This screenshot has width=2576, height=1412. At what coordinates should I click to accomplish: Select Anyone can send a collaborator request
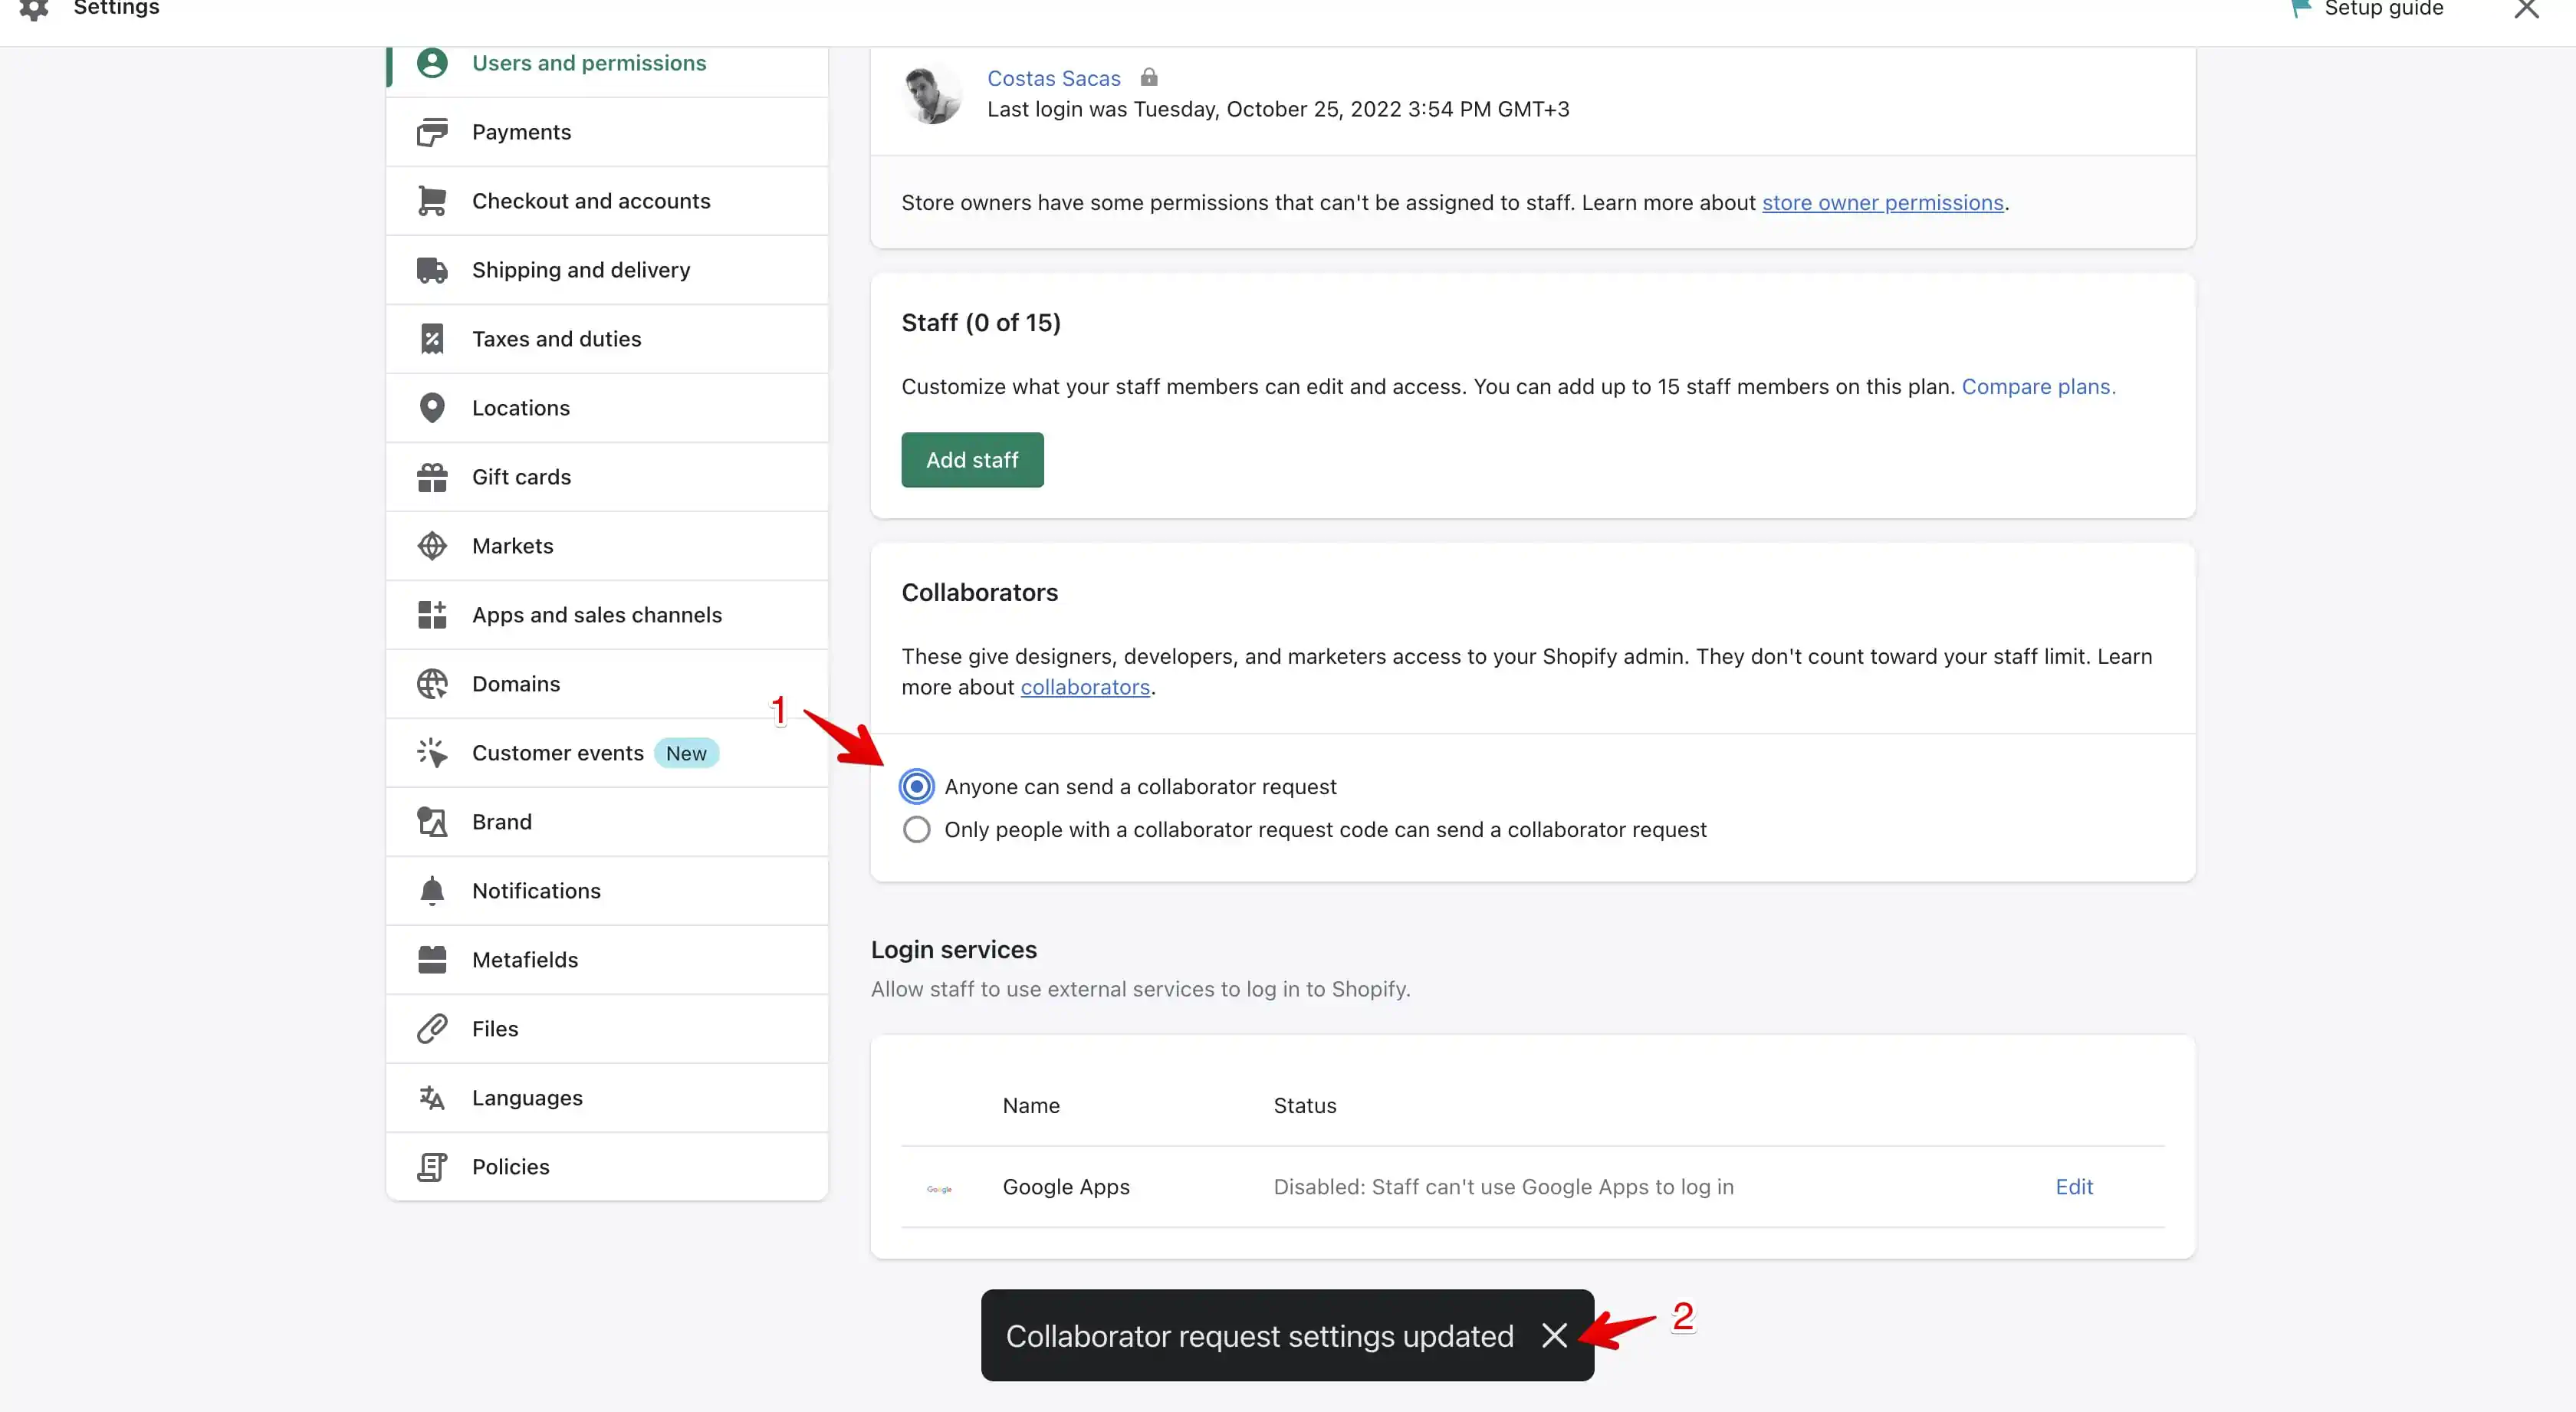point(916,787)
